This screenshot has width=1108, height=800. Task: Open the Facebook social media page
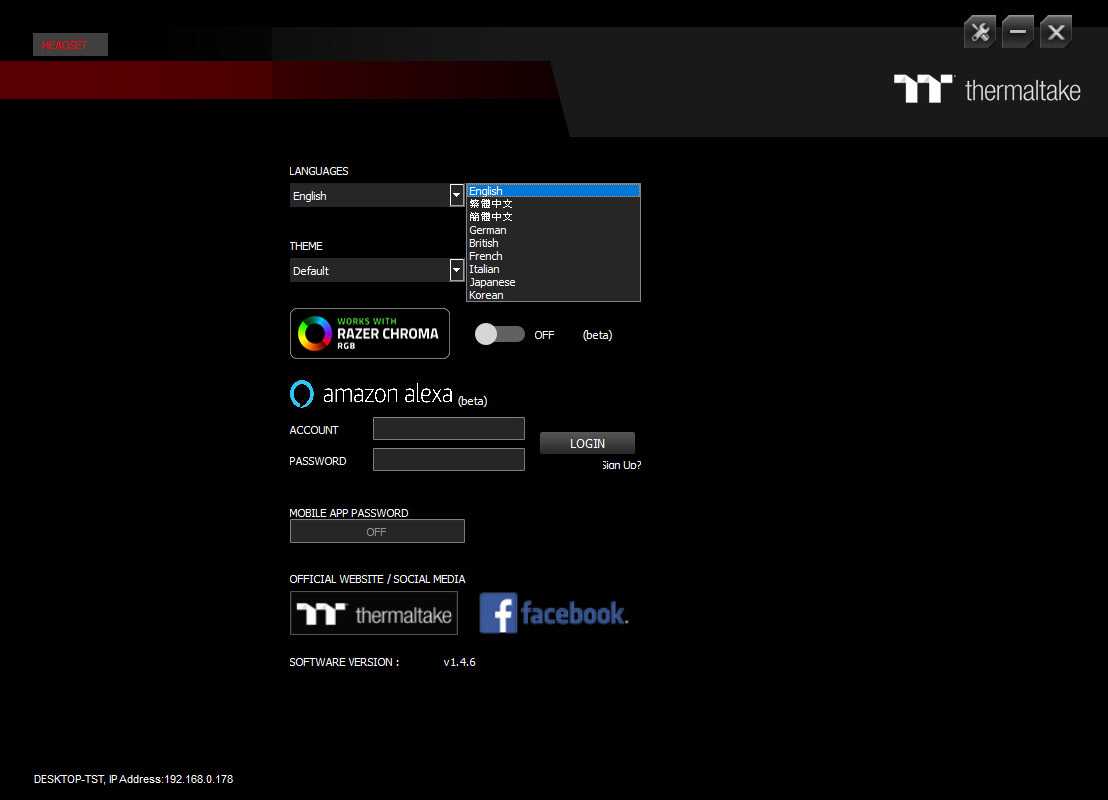(553, 613)
